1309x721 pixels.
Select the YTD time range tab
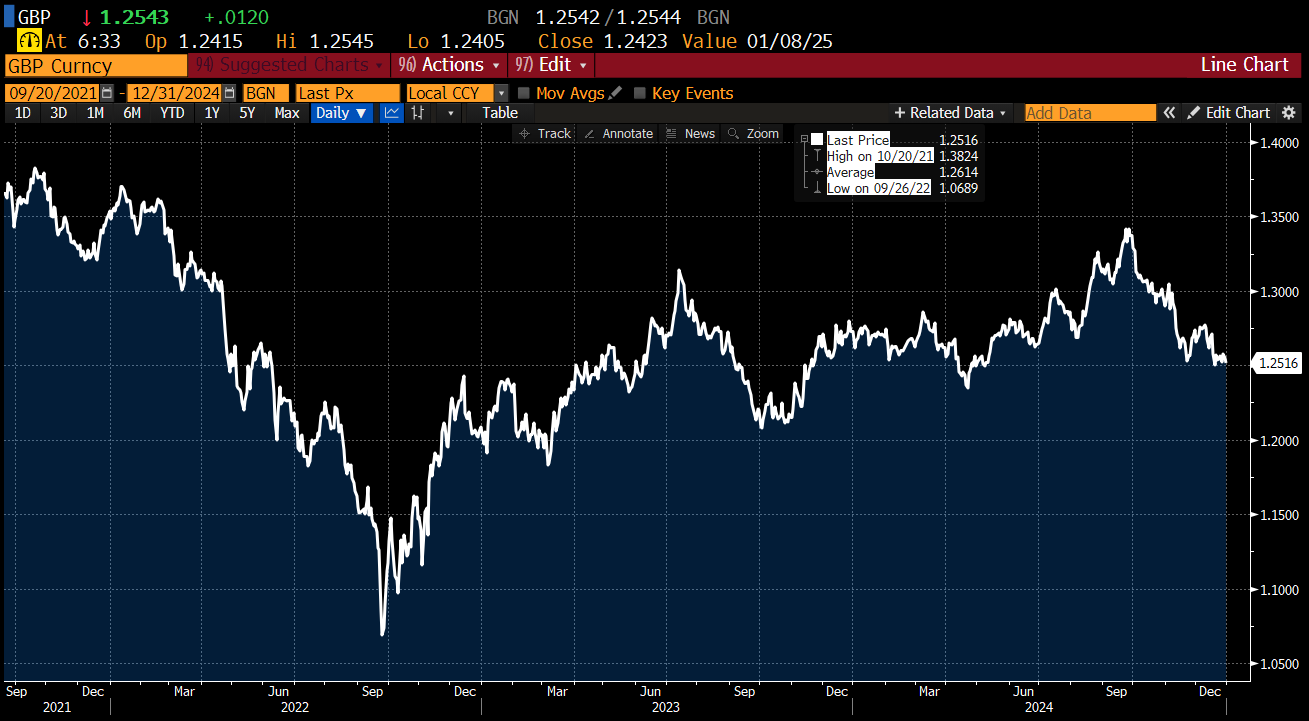[172, 113]
